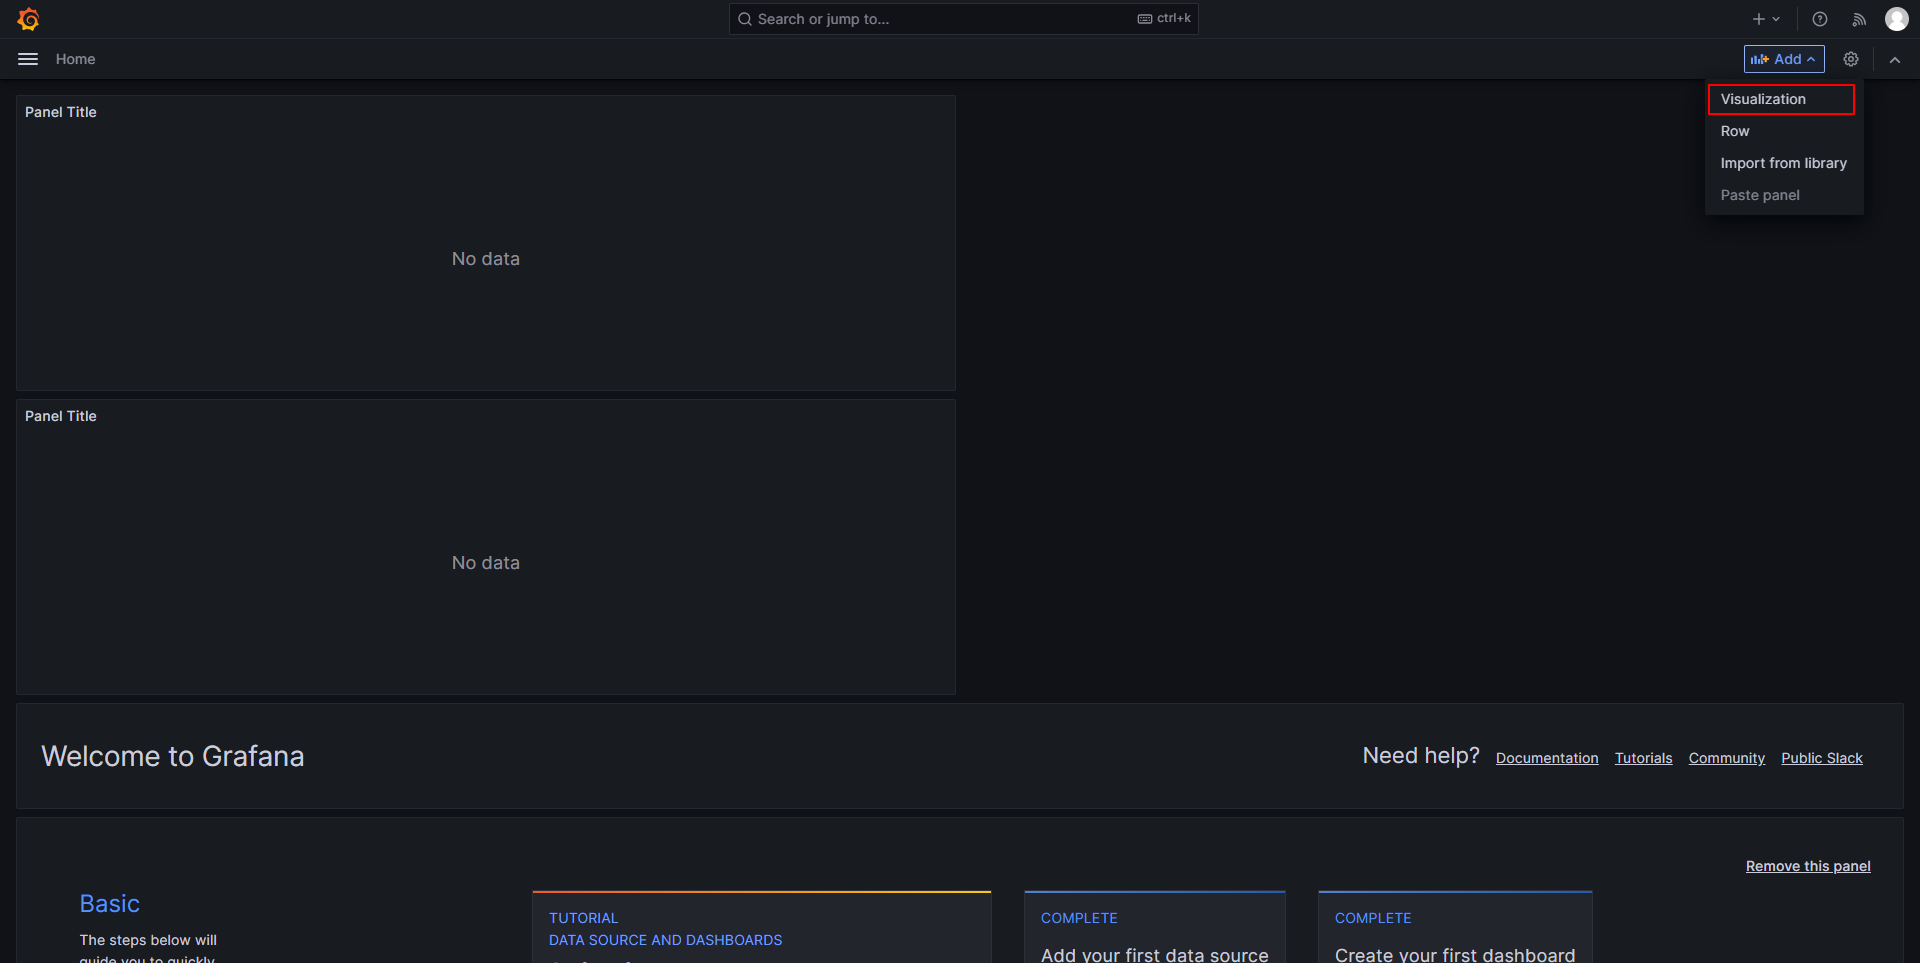This screenshot has height=963, width=1920.
Task: Open Create your first dashboard card
Action: pyautogui.click(x=1455, y=927)
